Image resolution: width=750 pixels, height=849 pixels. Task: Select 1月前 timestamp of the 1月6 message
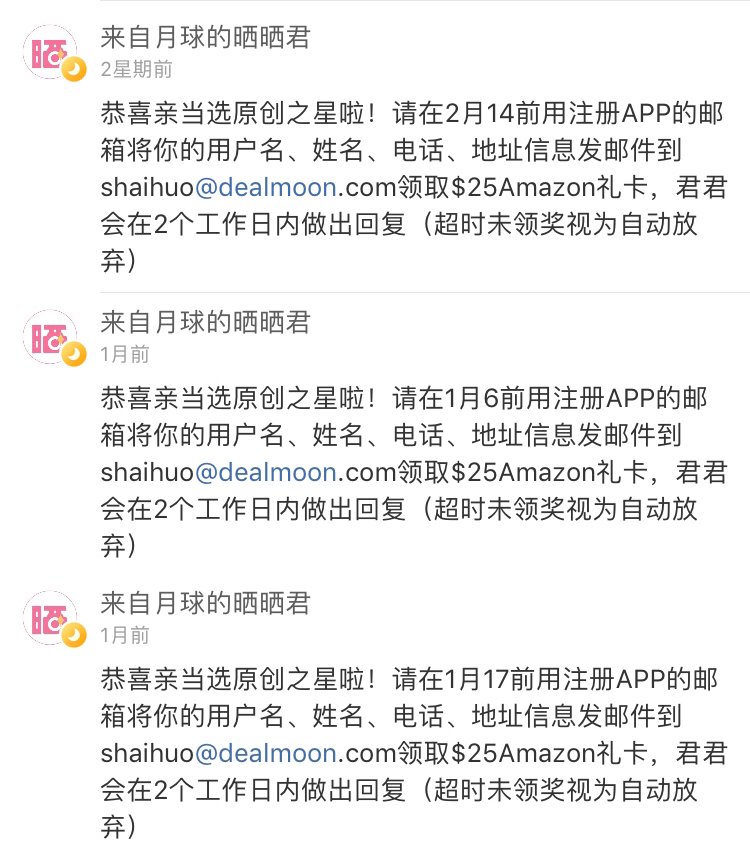coord(125,354)
